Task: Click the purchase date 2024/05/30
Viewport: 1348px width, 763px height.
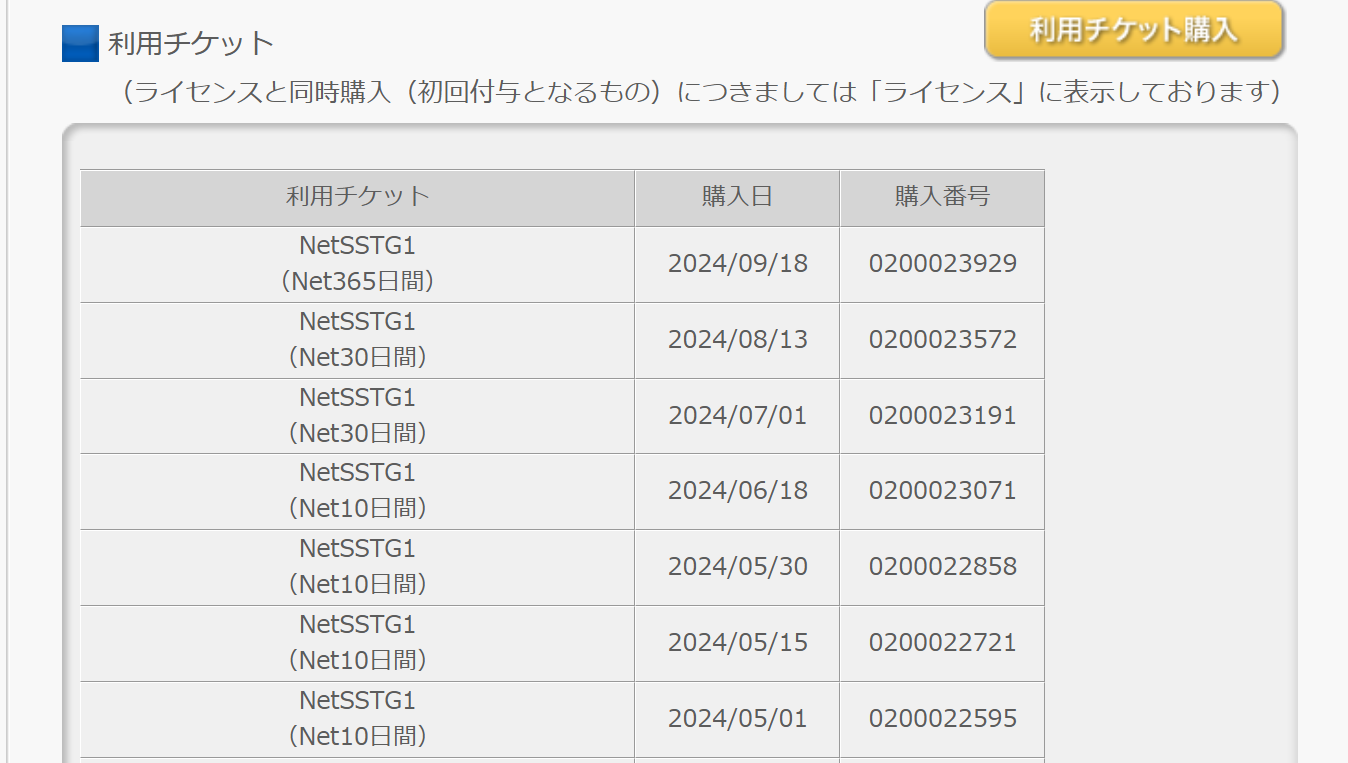Action: pos(737,567)
